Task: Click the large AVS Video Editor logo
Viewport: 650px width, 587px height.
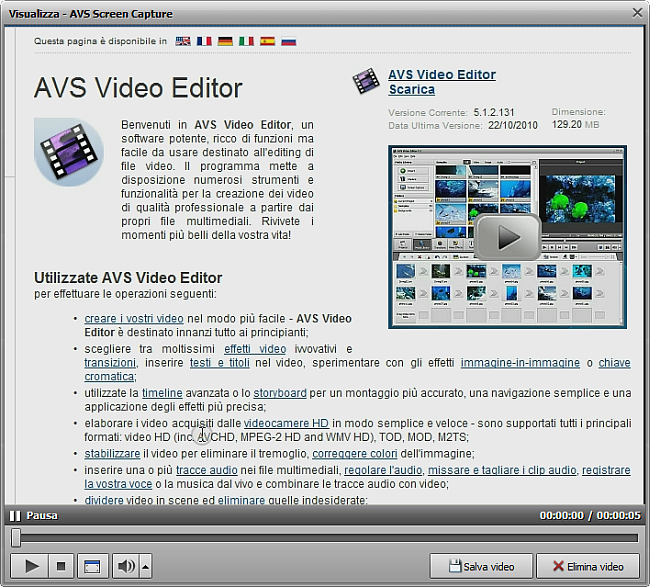Action: (x=69, y=152)
